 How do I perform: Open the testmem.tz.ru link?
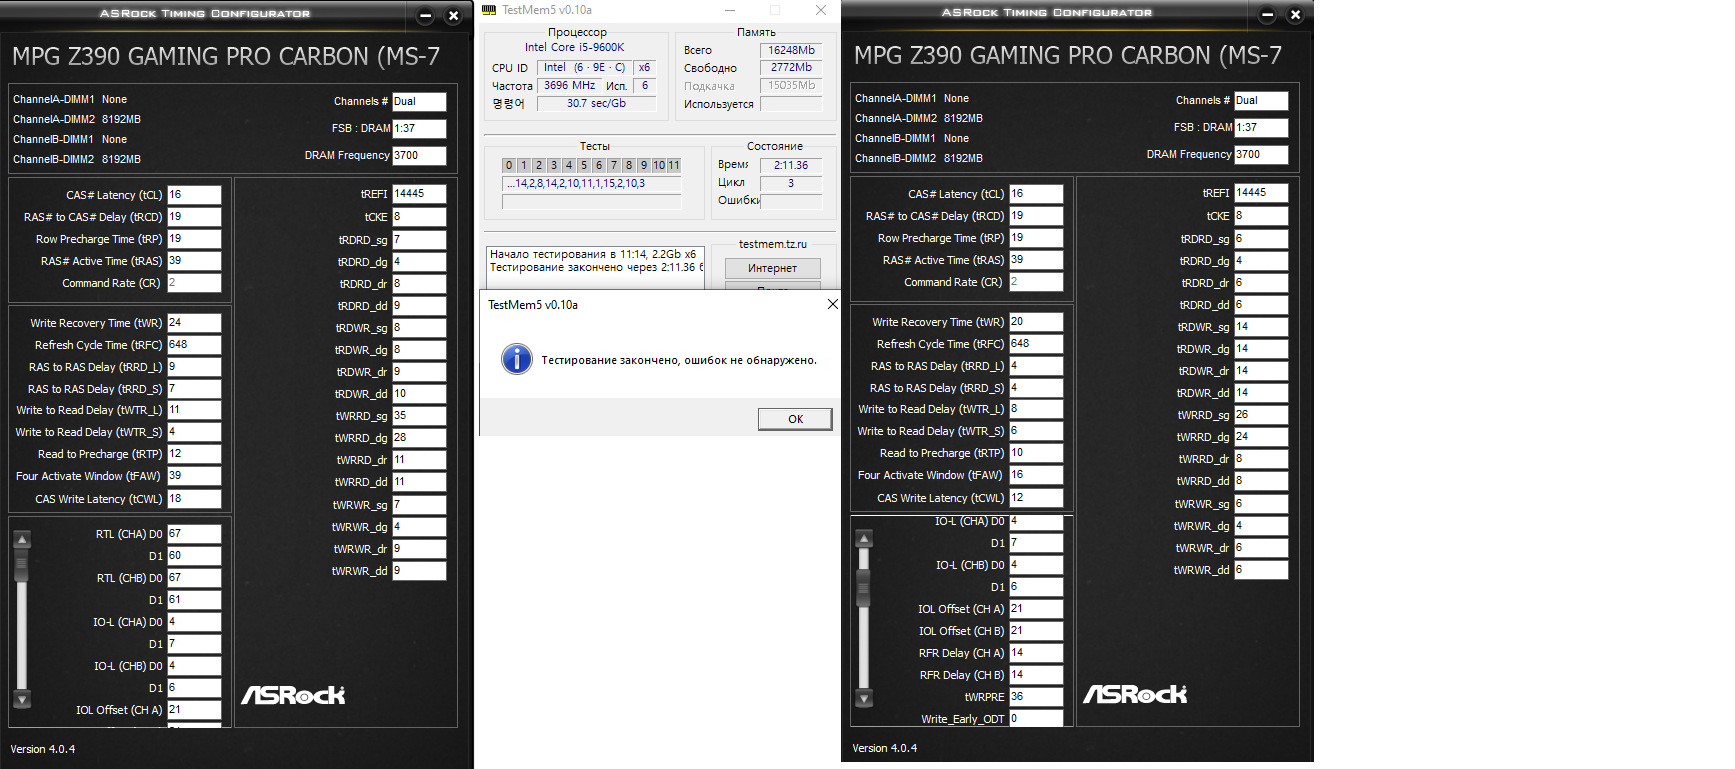pyautogui.click(x=772, y=244)
